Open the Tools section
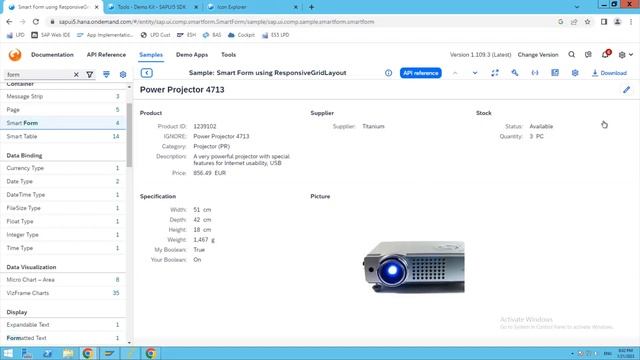 pyautogui.click(x=229, y=55)
